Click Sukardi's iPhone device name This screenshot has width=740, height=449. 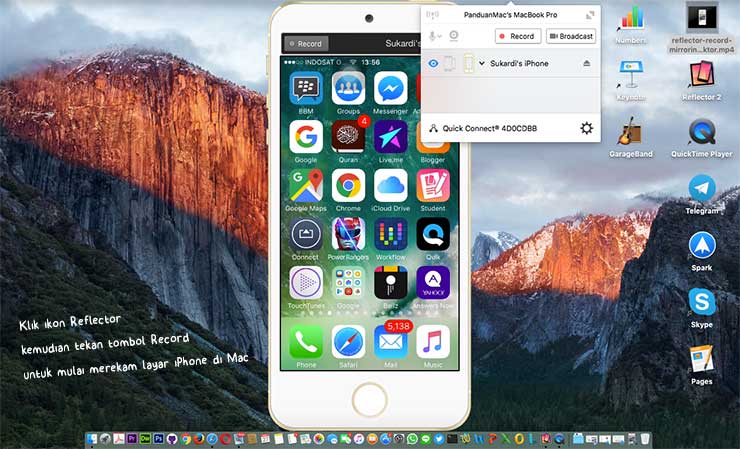tap(519, 63)
